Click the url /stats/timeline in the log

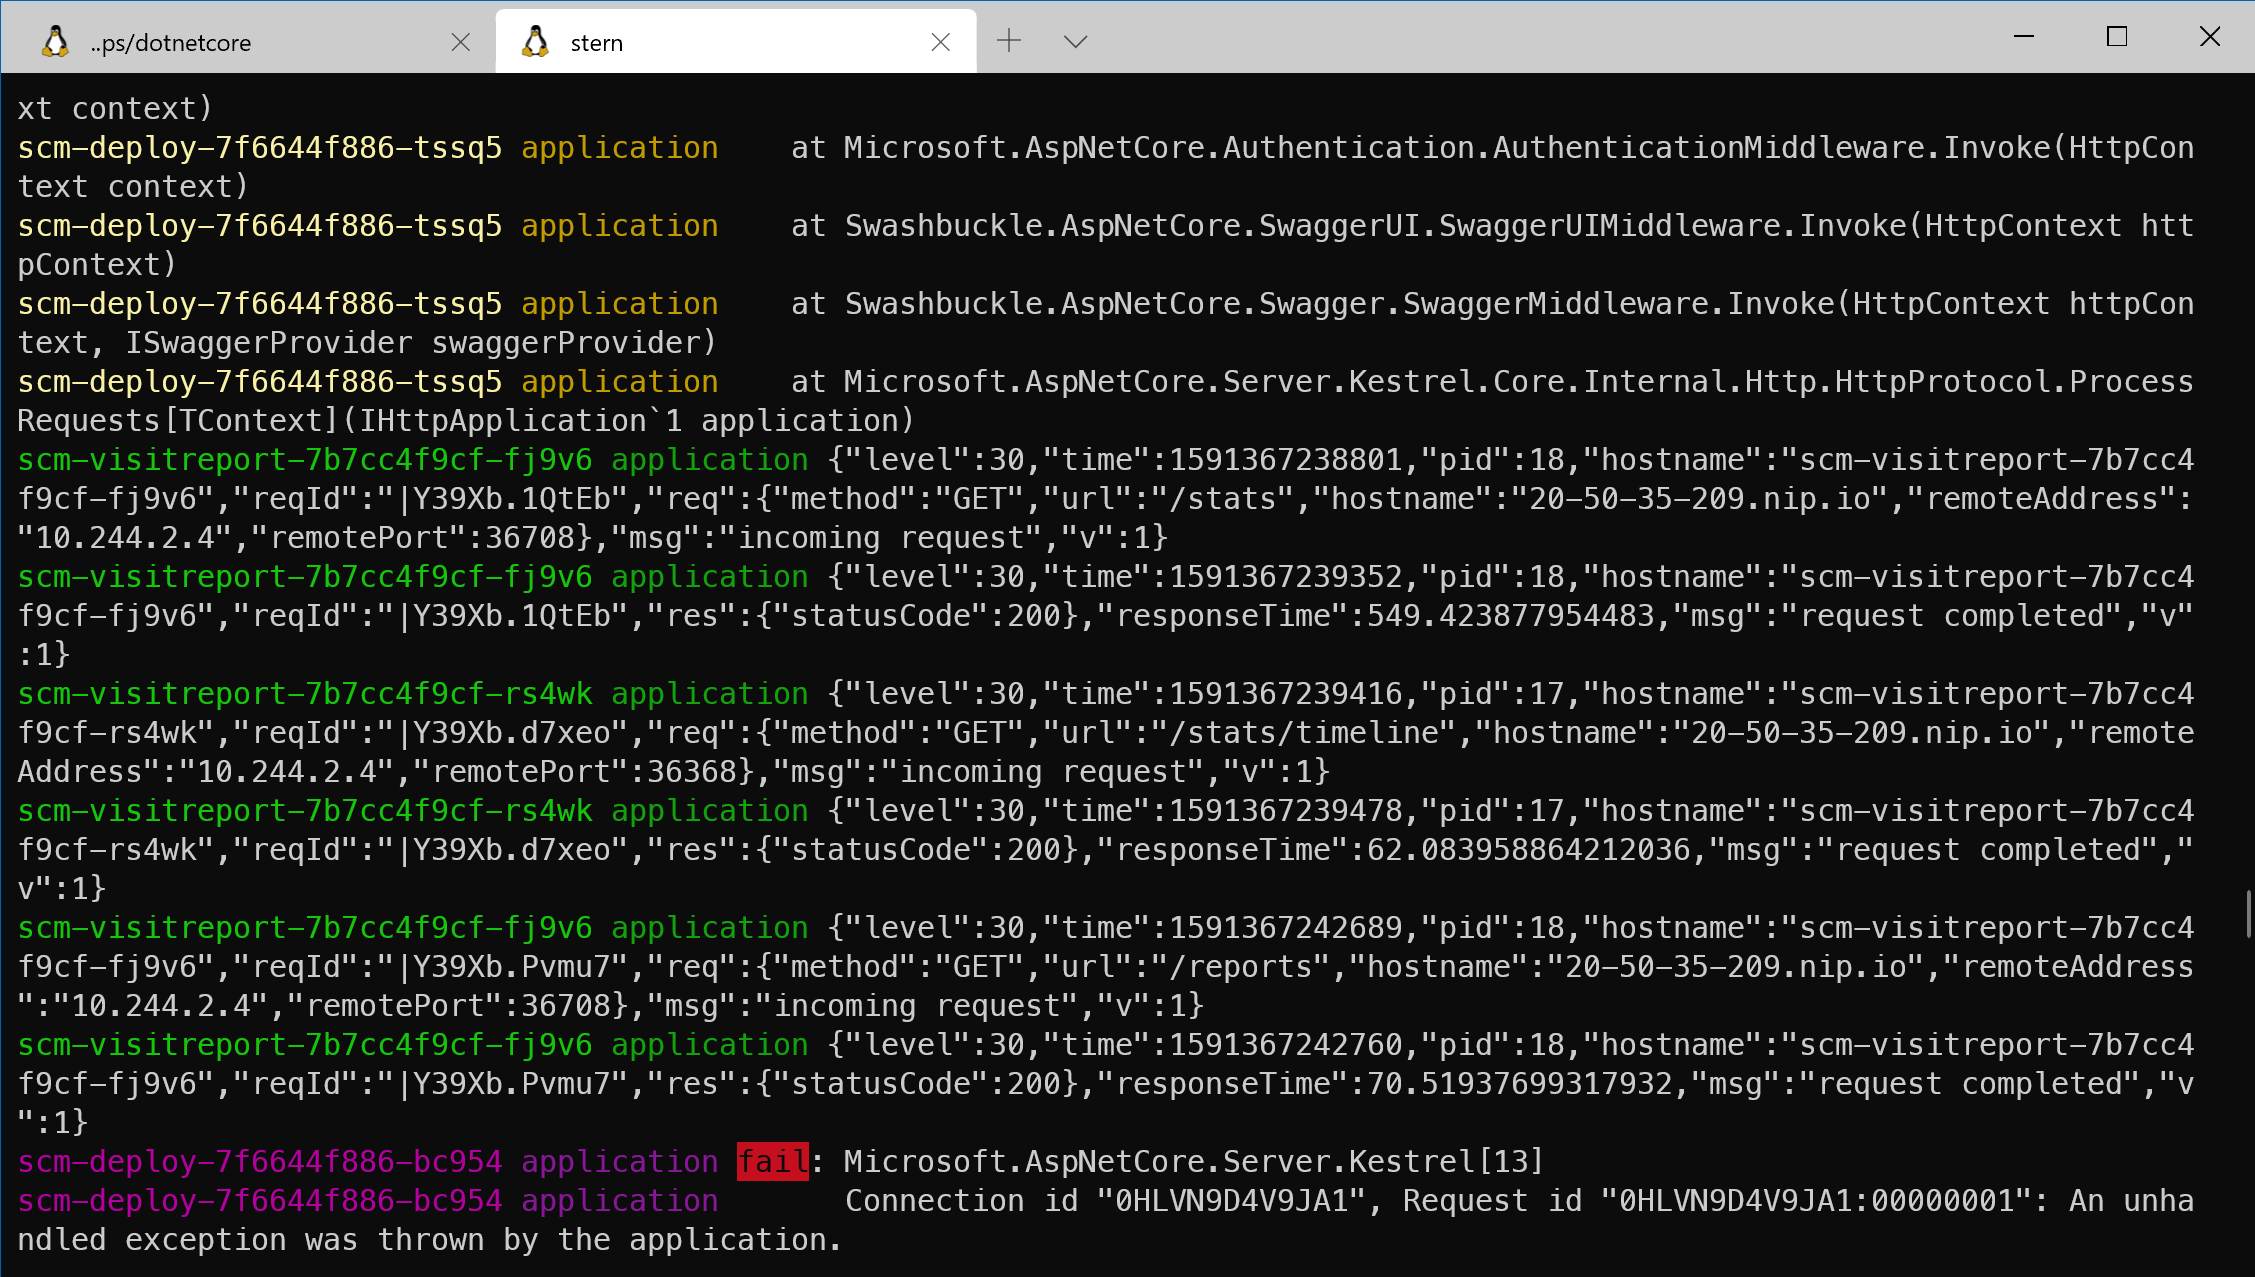(x=1300, y=732)
